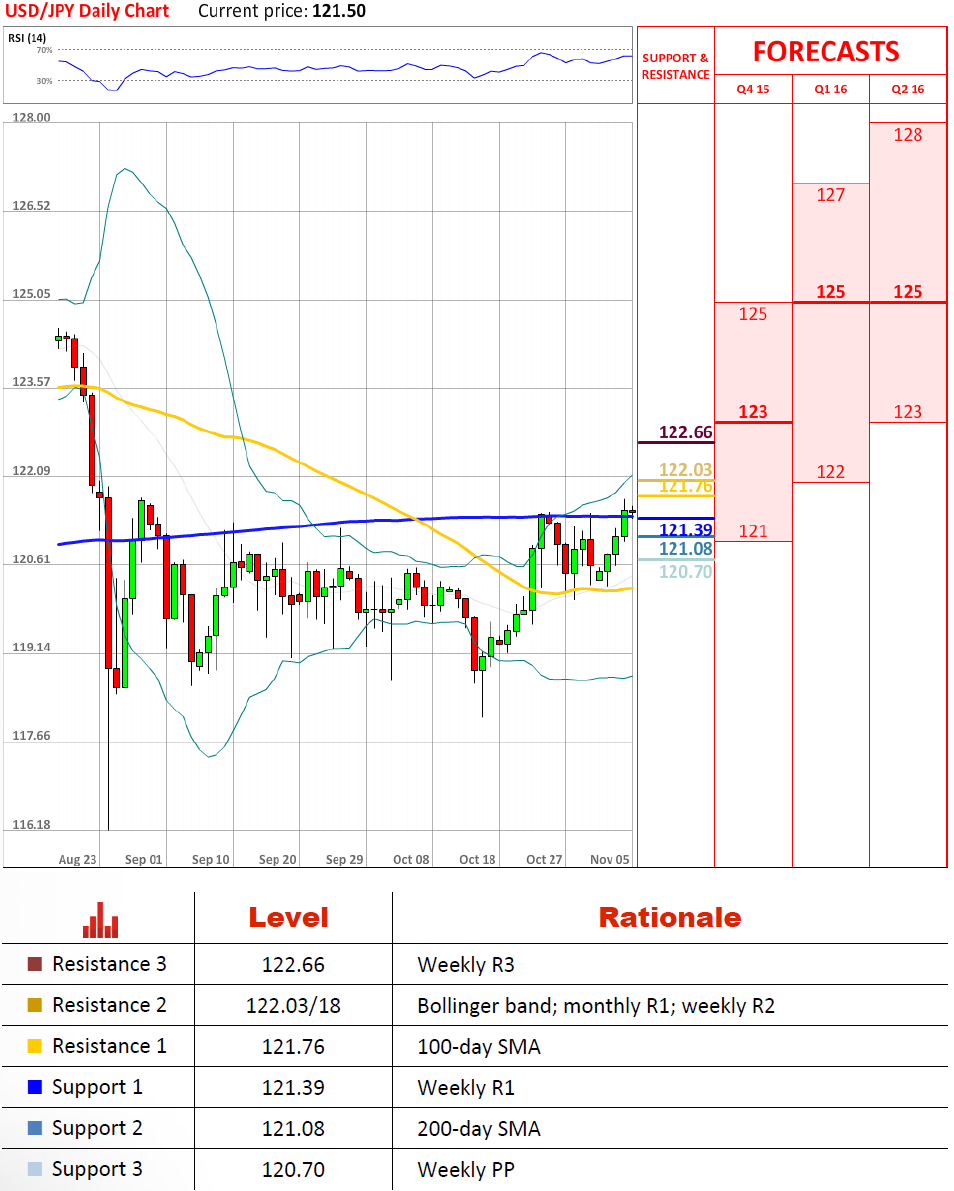Click the 122 forecast in Q1 16
The image size is (954, 1191).
click(x=831, y=472)
